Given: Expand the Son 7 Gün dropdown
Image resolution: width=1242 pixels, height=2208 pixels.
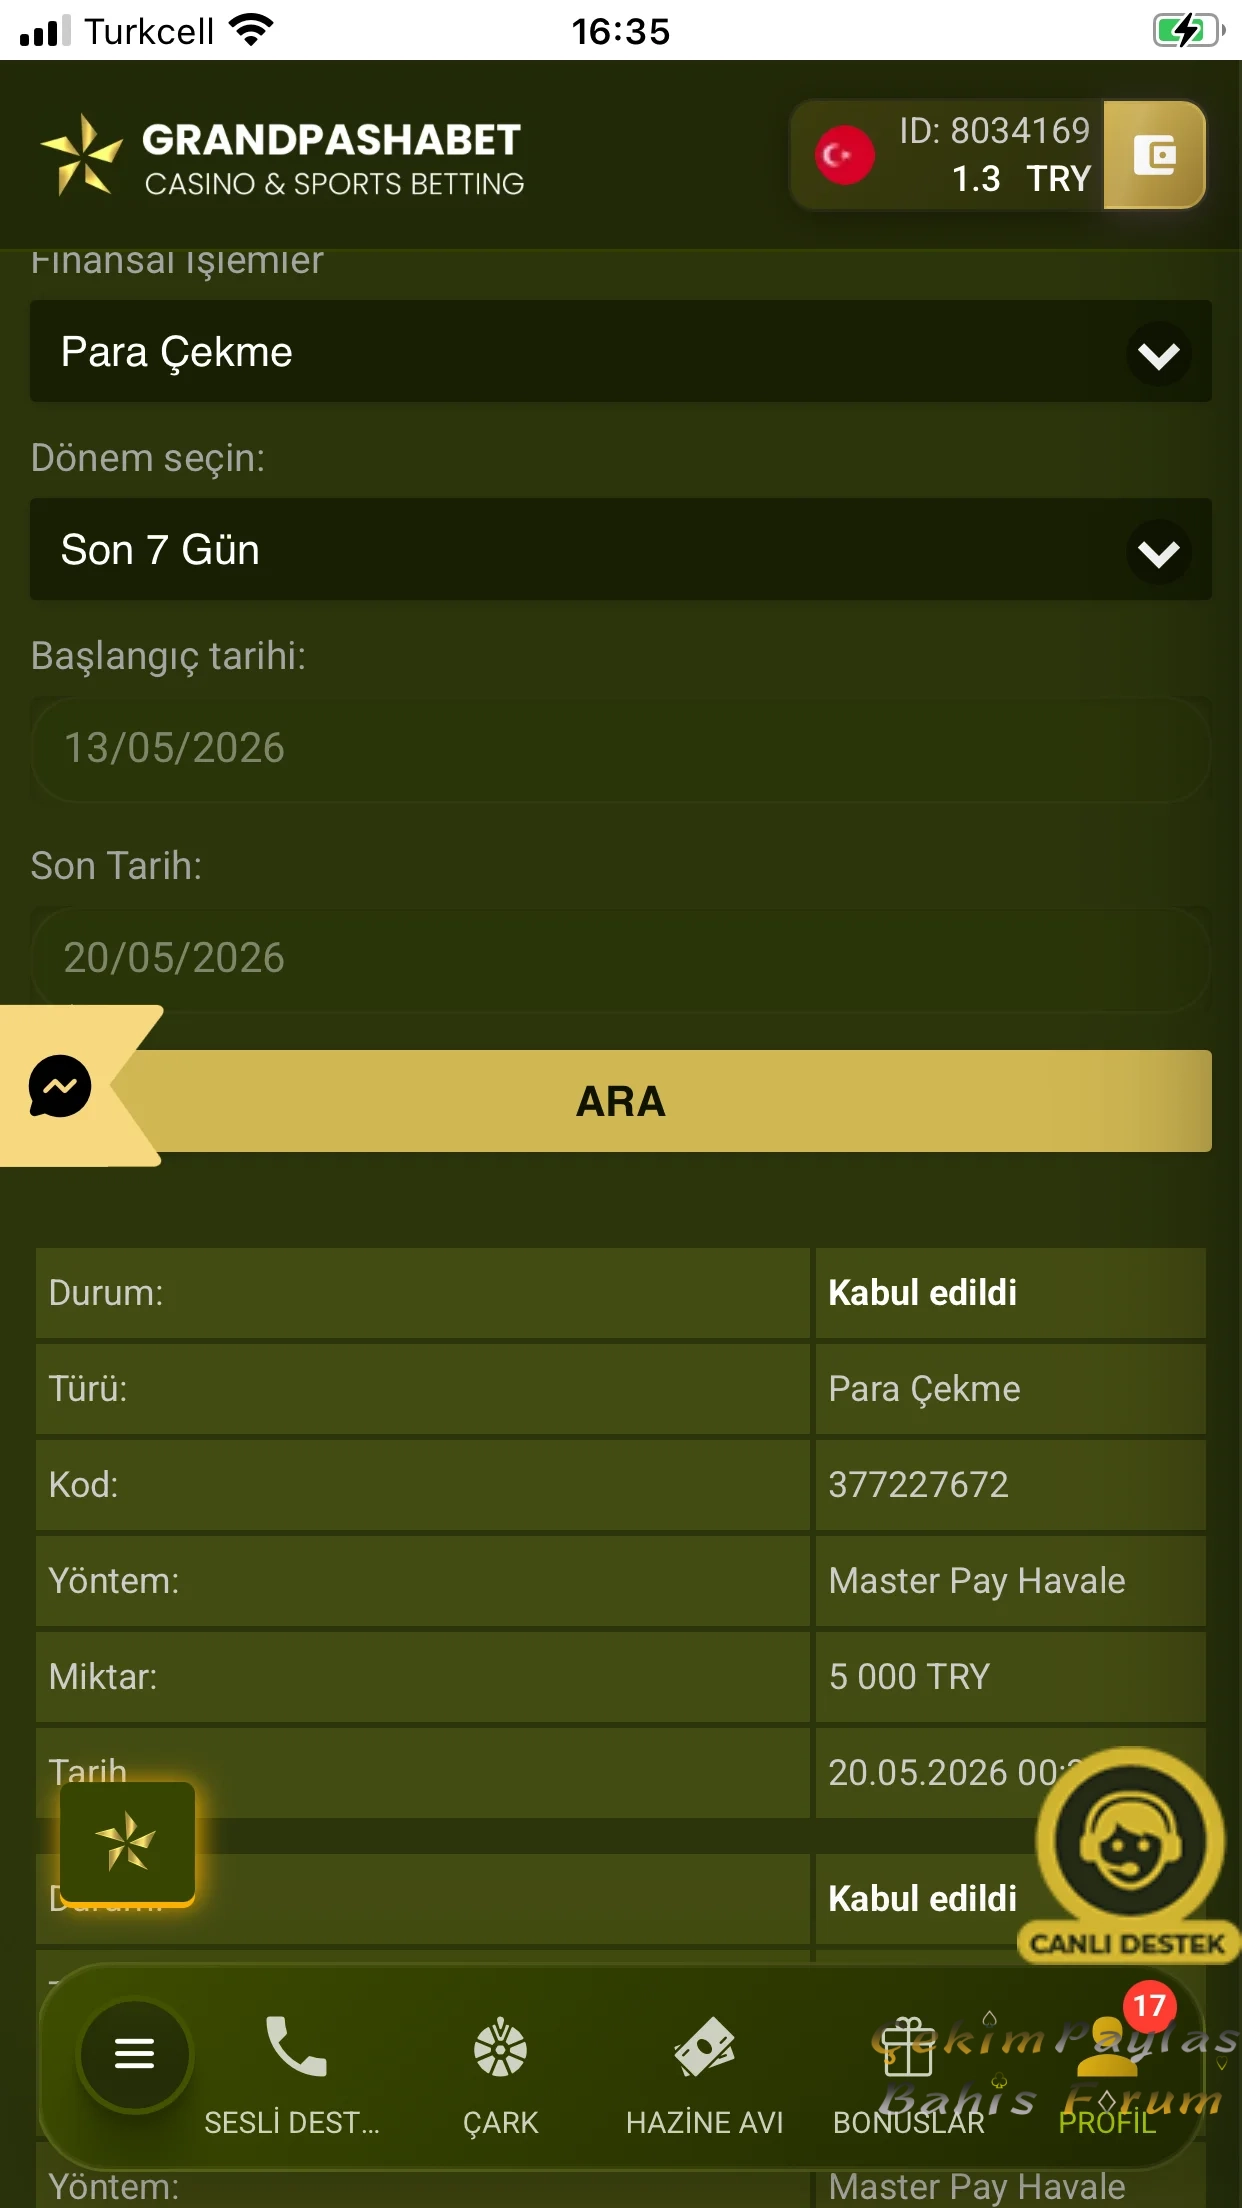Looking at the screenshot, I should coord(621,550).
